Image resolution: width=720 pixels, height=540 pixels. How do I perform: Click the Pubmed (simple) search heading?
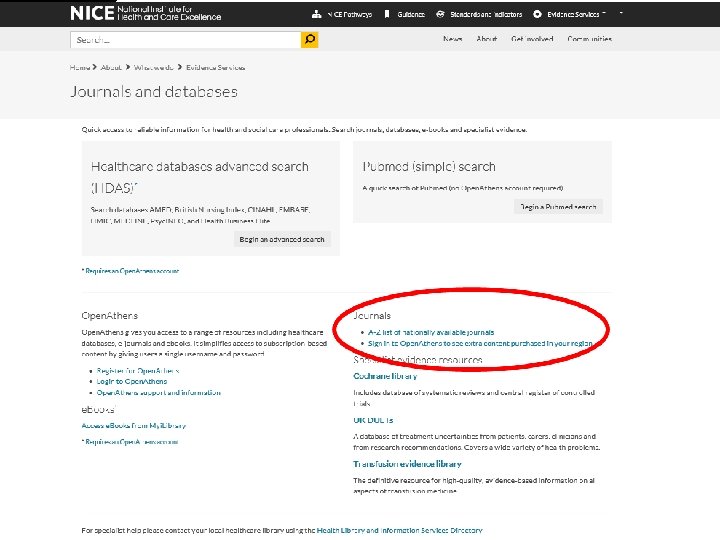tap(429, 166)
